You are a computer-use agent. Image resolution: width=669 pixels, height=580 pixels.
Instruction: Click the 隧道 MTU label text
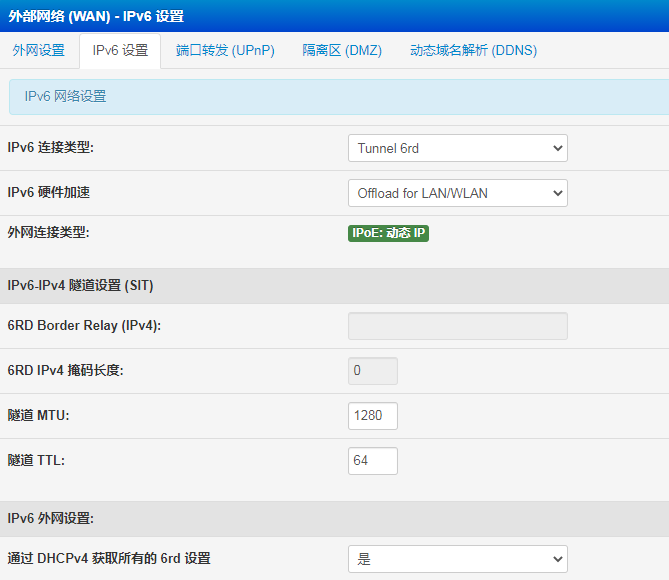38,415
